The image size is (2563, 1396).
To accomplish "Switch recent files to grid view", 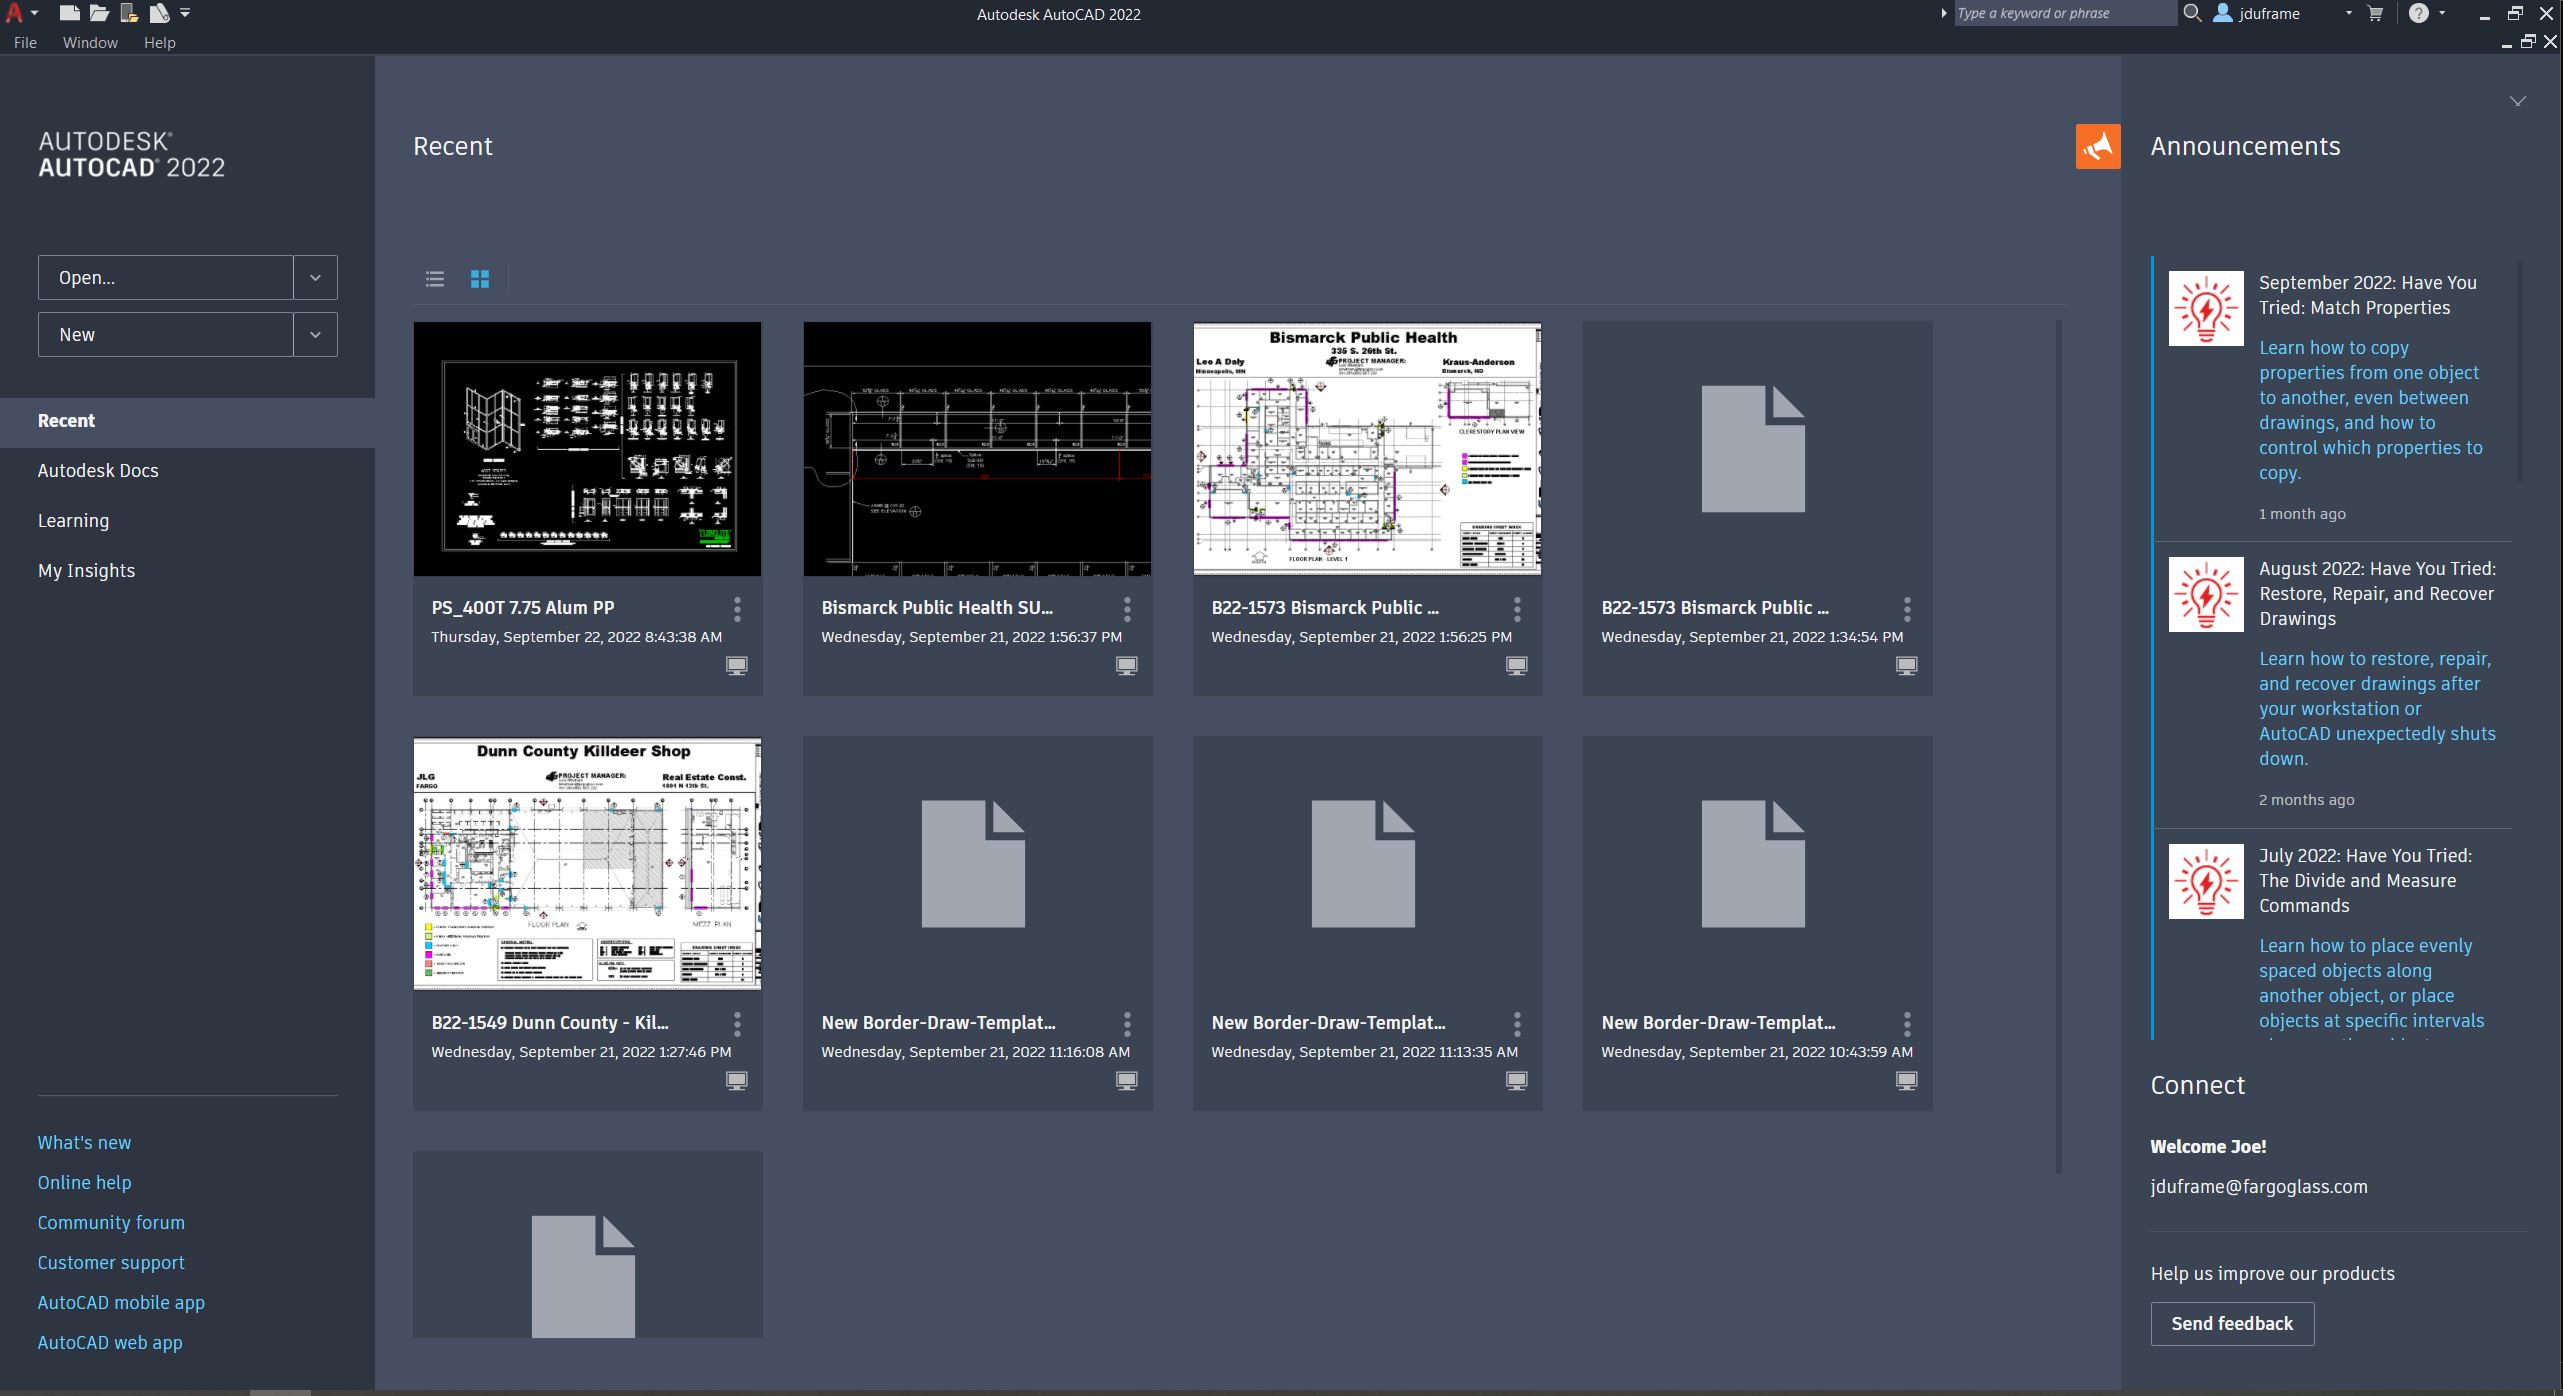I will [480, 279].
